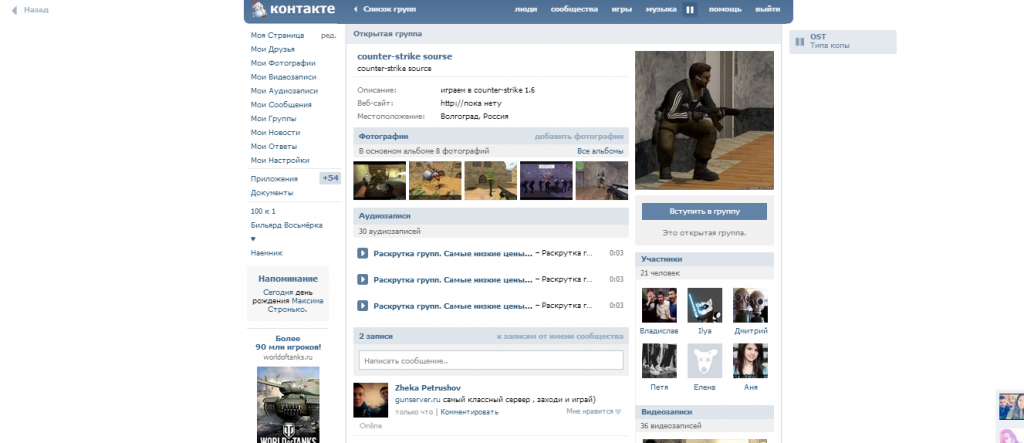The width and height of the screenshot is (1024, 443).
Task: Play the second audio track in list
Action: pos(363,279)
